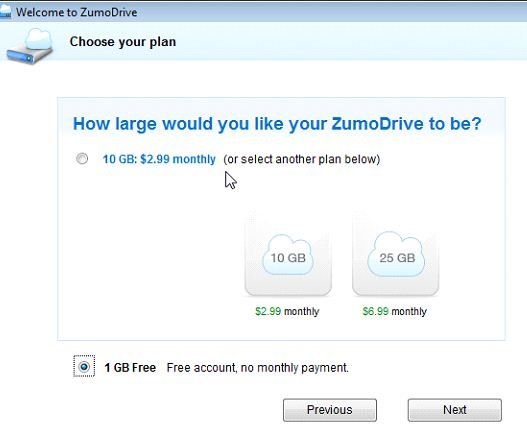Viewport: 527px width, 428px height.
Task: Click the '1 GB Free' label text
Action: (x=130, y=367)
